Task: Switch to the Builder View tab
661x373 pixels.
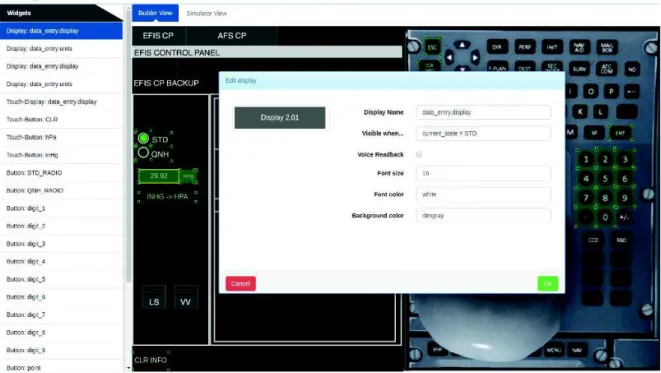Action: pyautogui.click(x=155, y=13)
